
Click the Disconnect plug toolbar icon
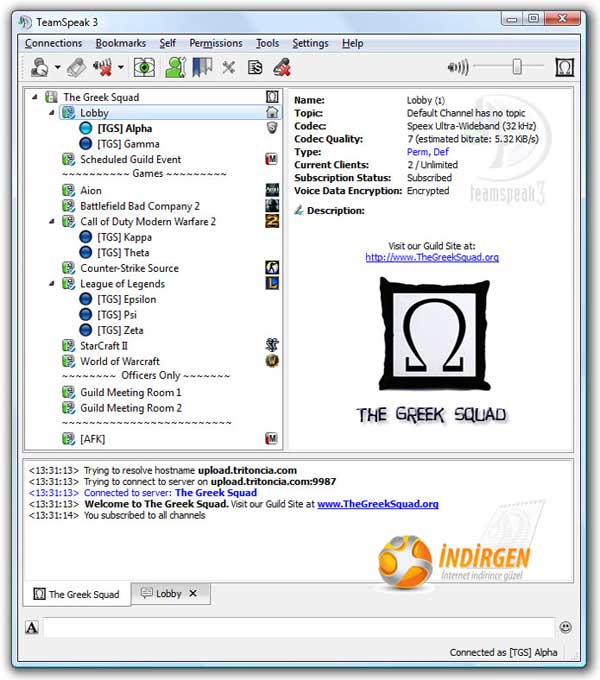pos(77,68)
